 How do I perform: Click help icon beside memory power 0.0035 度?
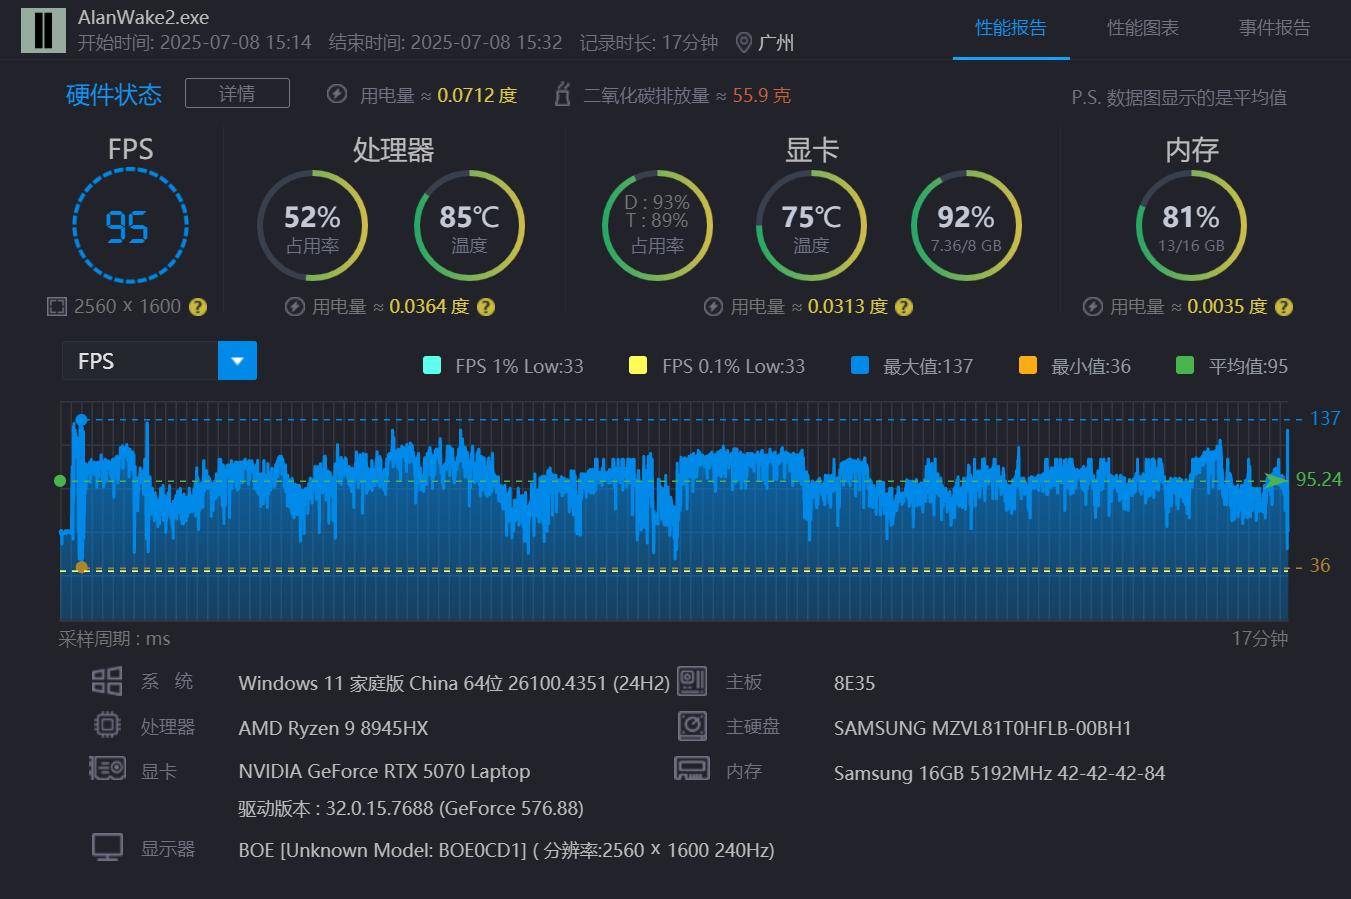click(1284, 307)
